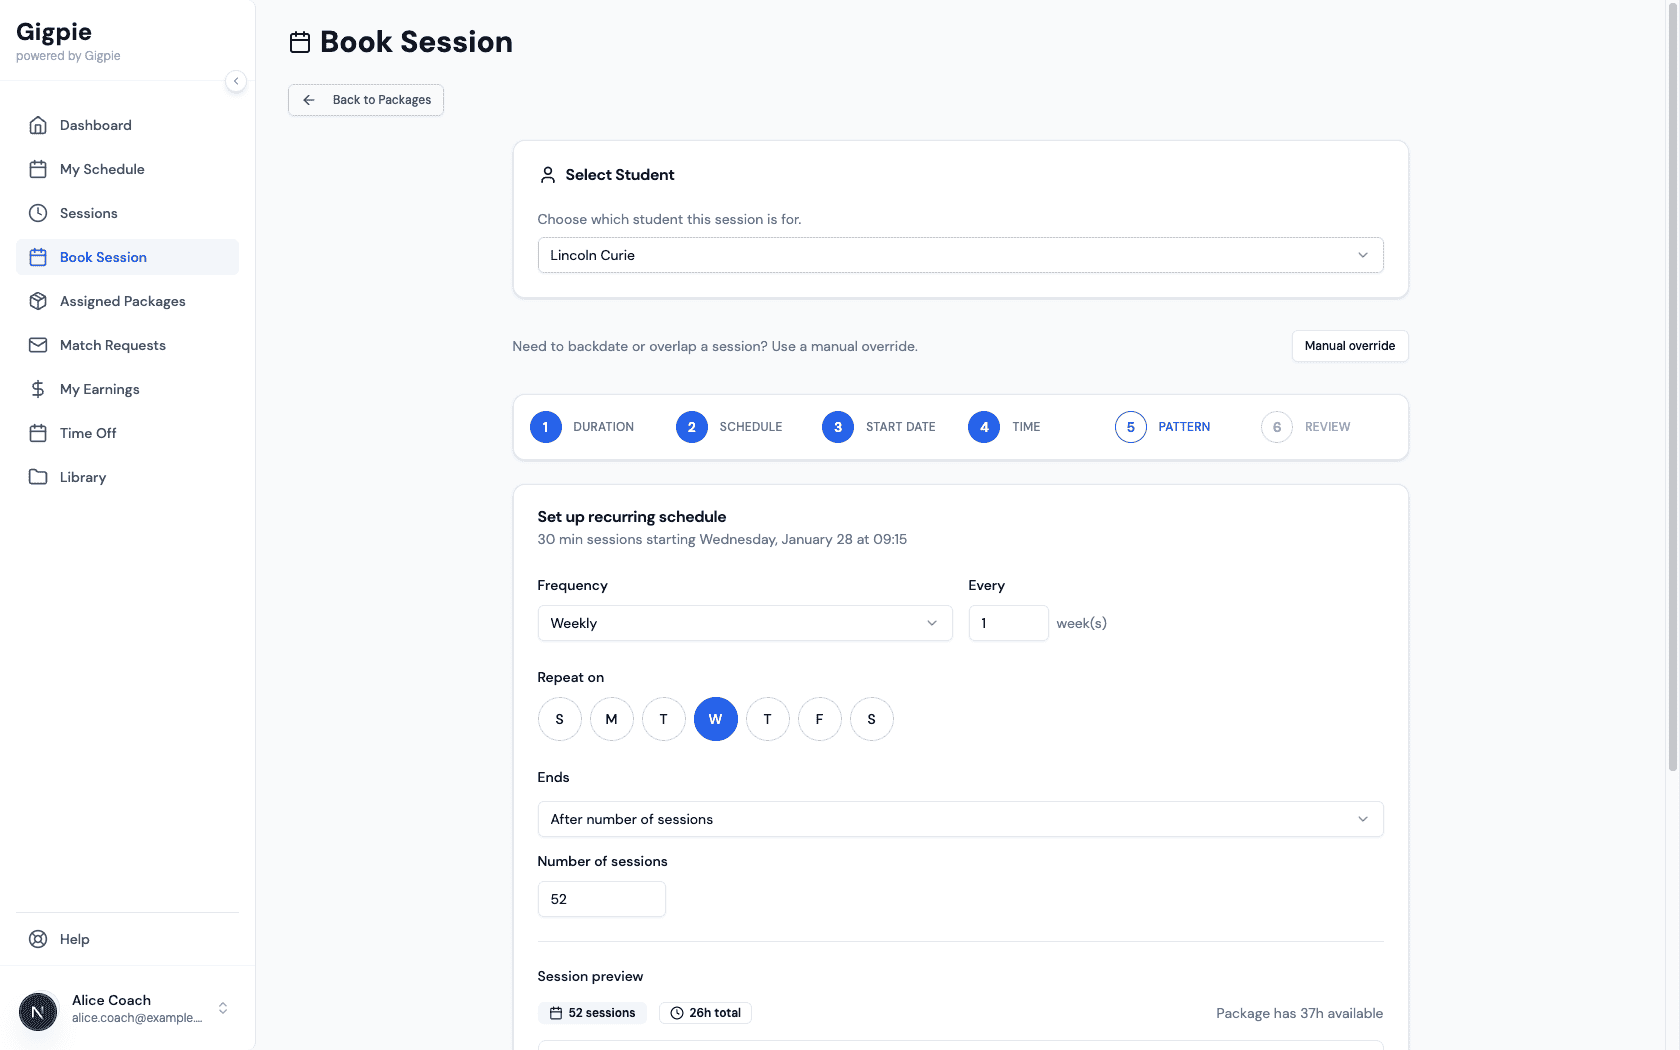Screen dimensions: 1680x1050
Task: Toggle Monday in Repeat on days
Action: click(611, 719)
